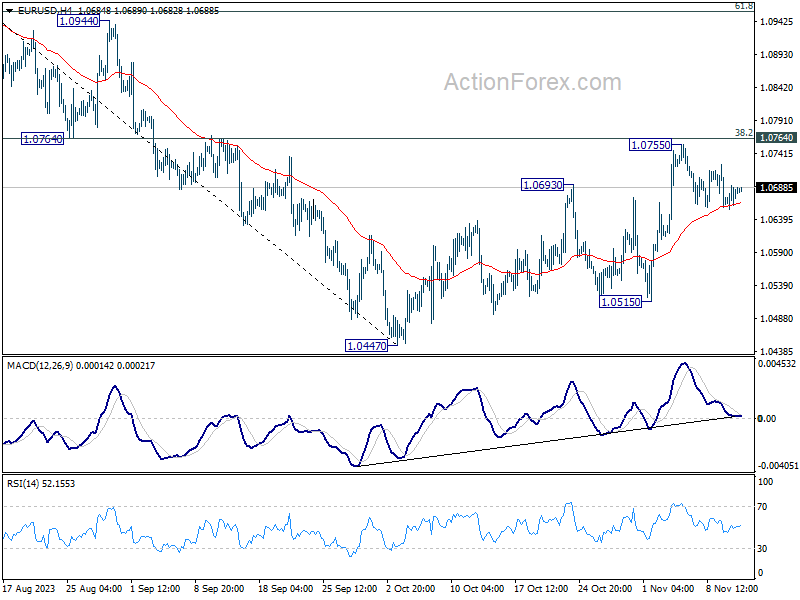Click the 17 Aug 2023 date label

click(x=29, y=589)
